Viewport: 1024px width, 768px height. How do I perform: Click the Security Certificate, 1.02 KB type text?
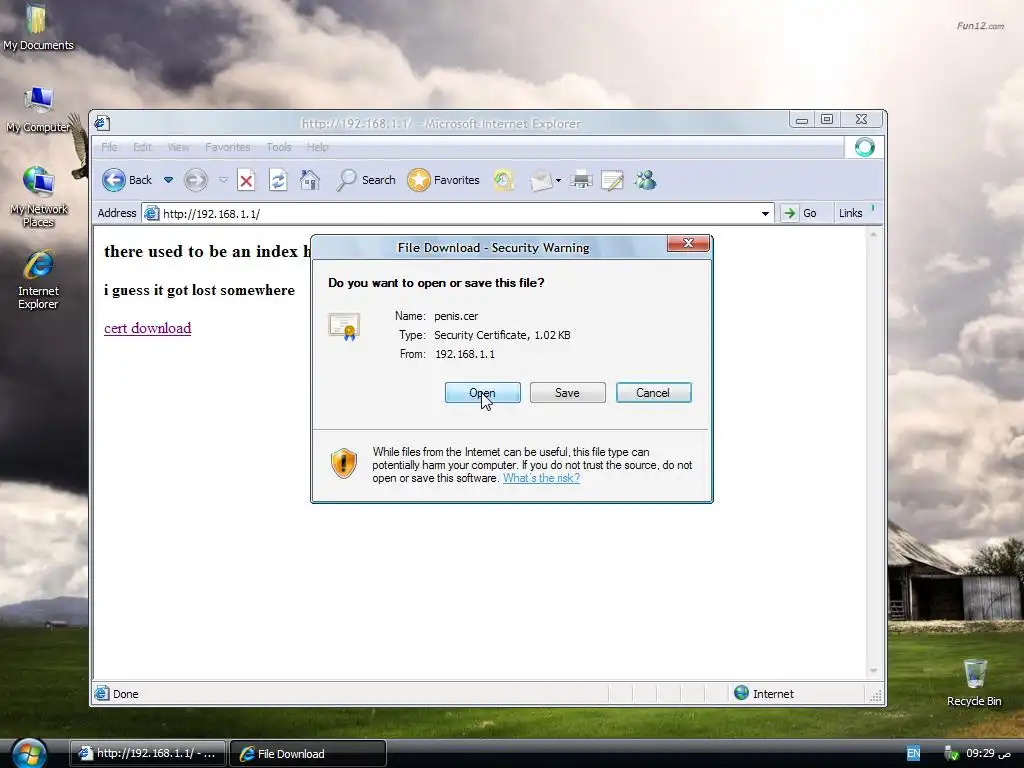[502, 335]
